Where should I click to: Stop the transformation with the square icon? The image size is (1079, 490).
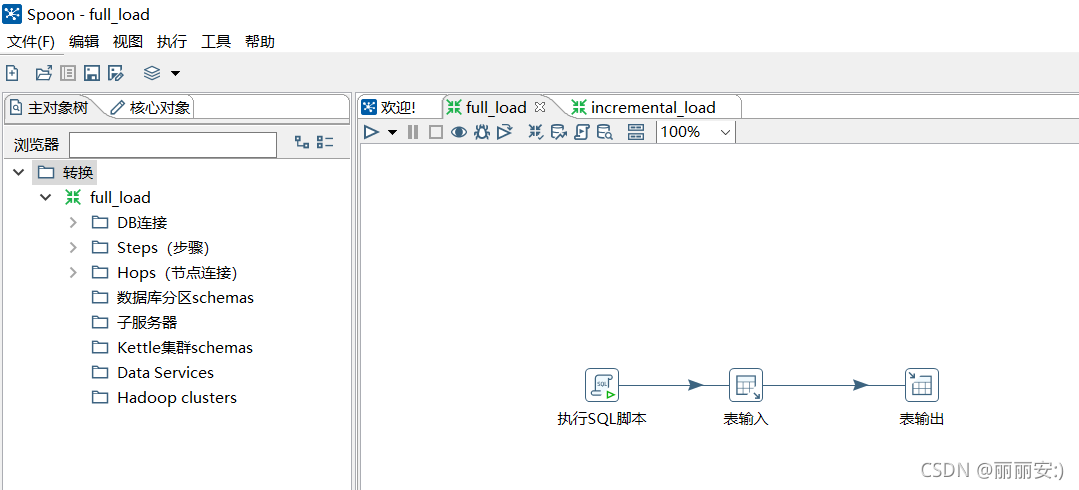click(x=436, y=131)
